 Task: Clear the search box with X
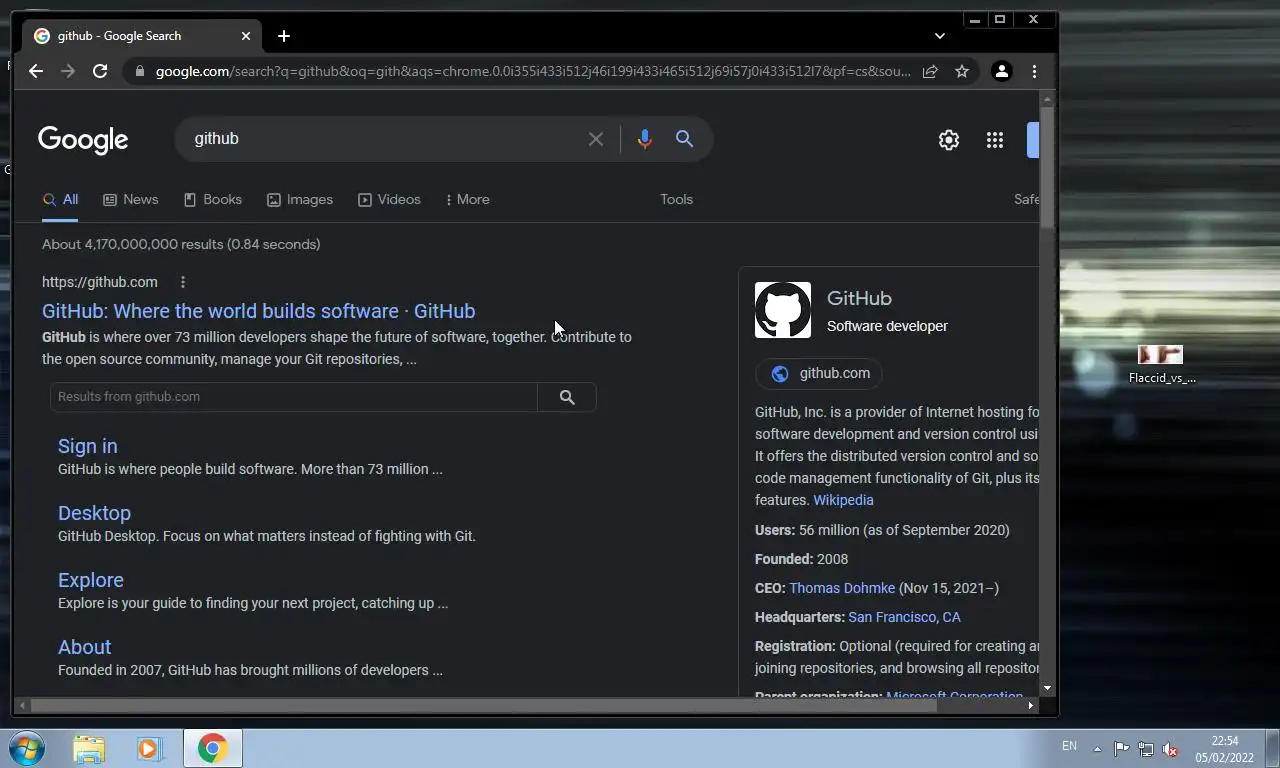coord(596,139)
